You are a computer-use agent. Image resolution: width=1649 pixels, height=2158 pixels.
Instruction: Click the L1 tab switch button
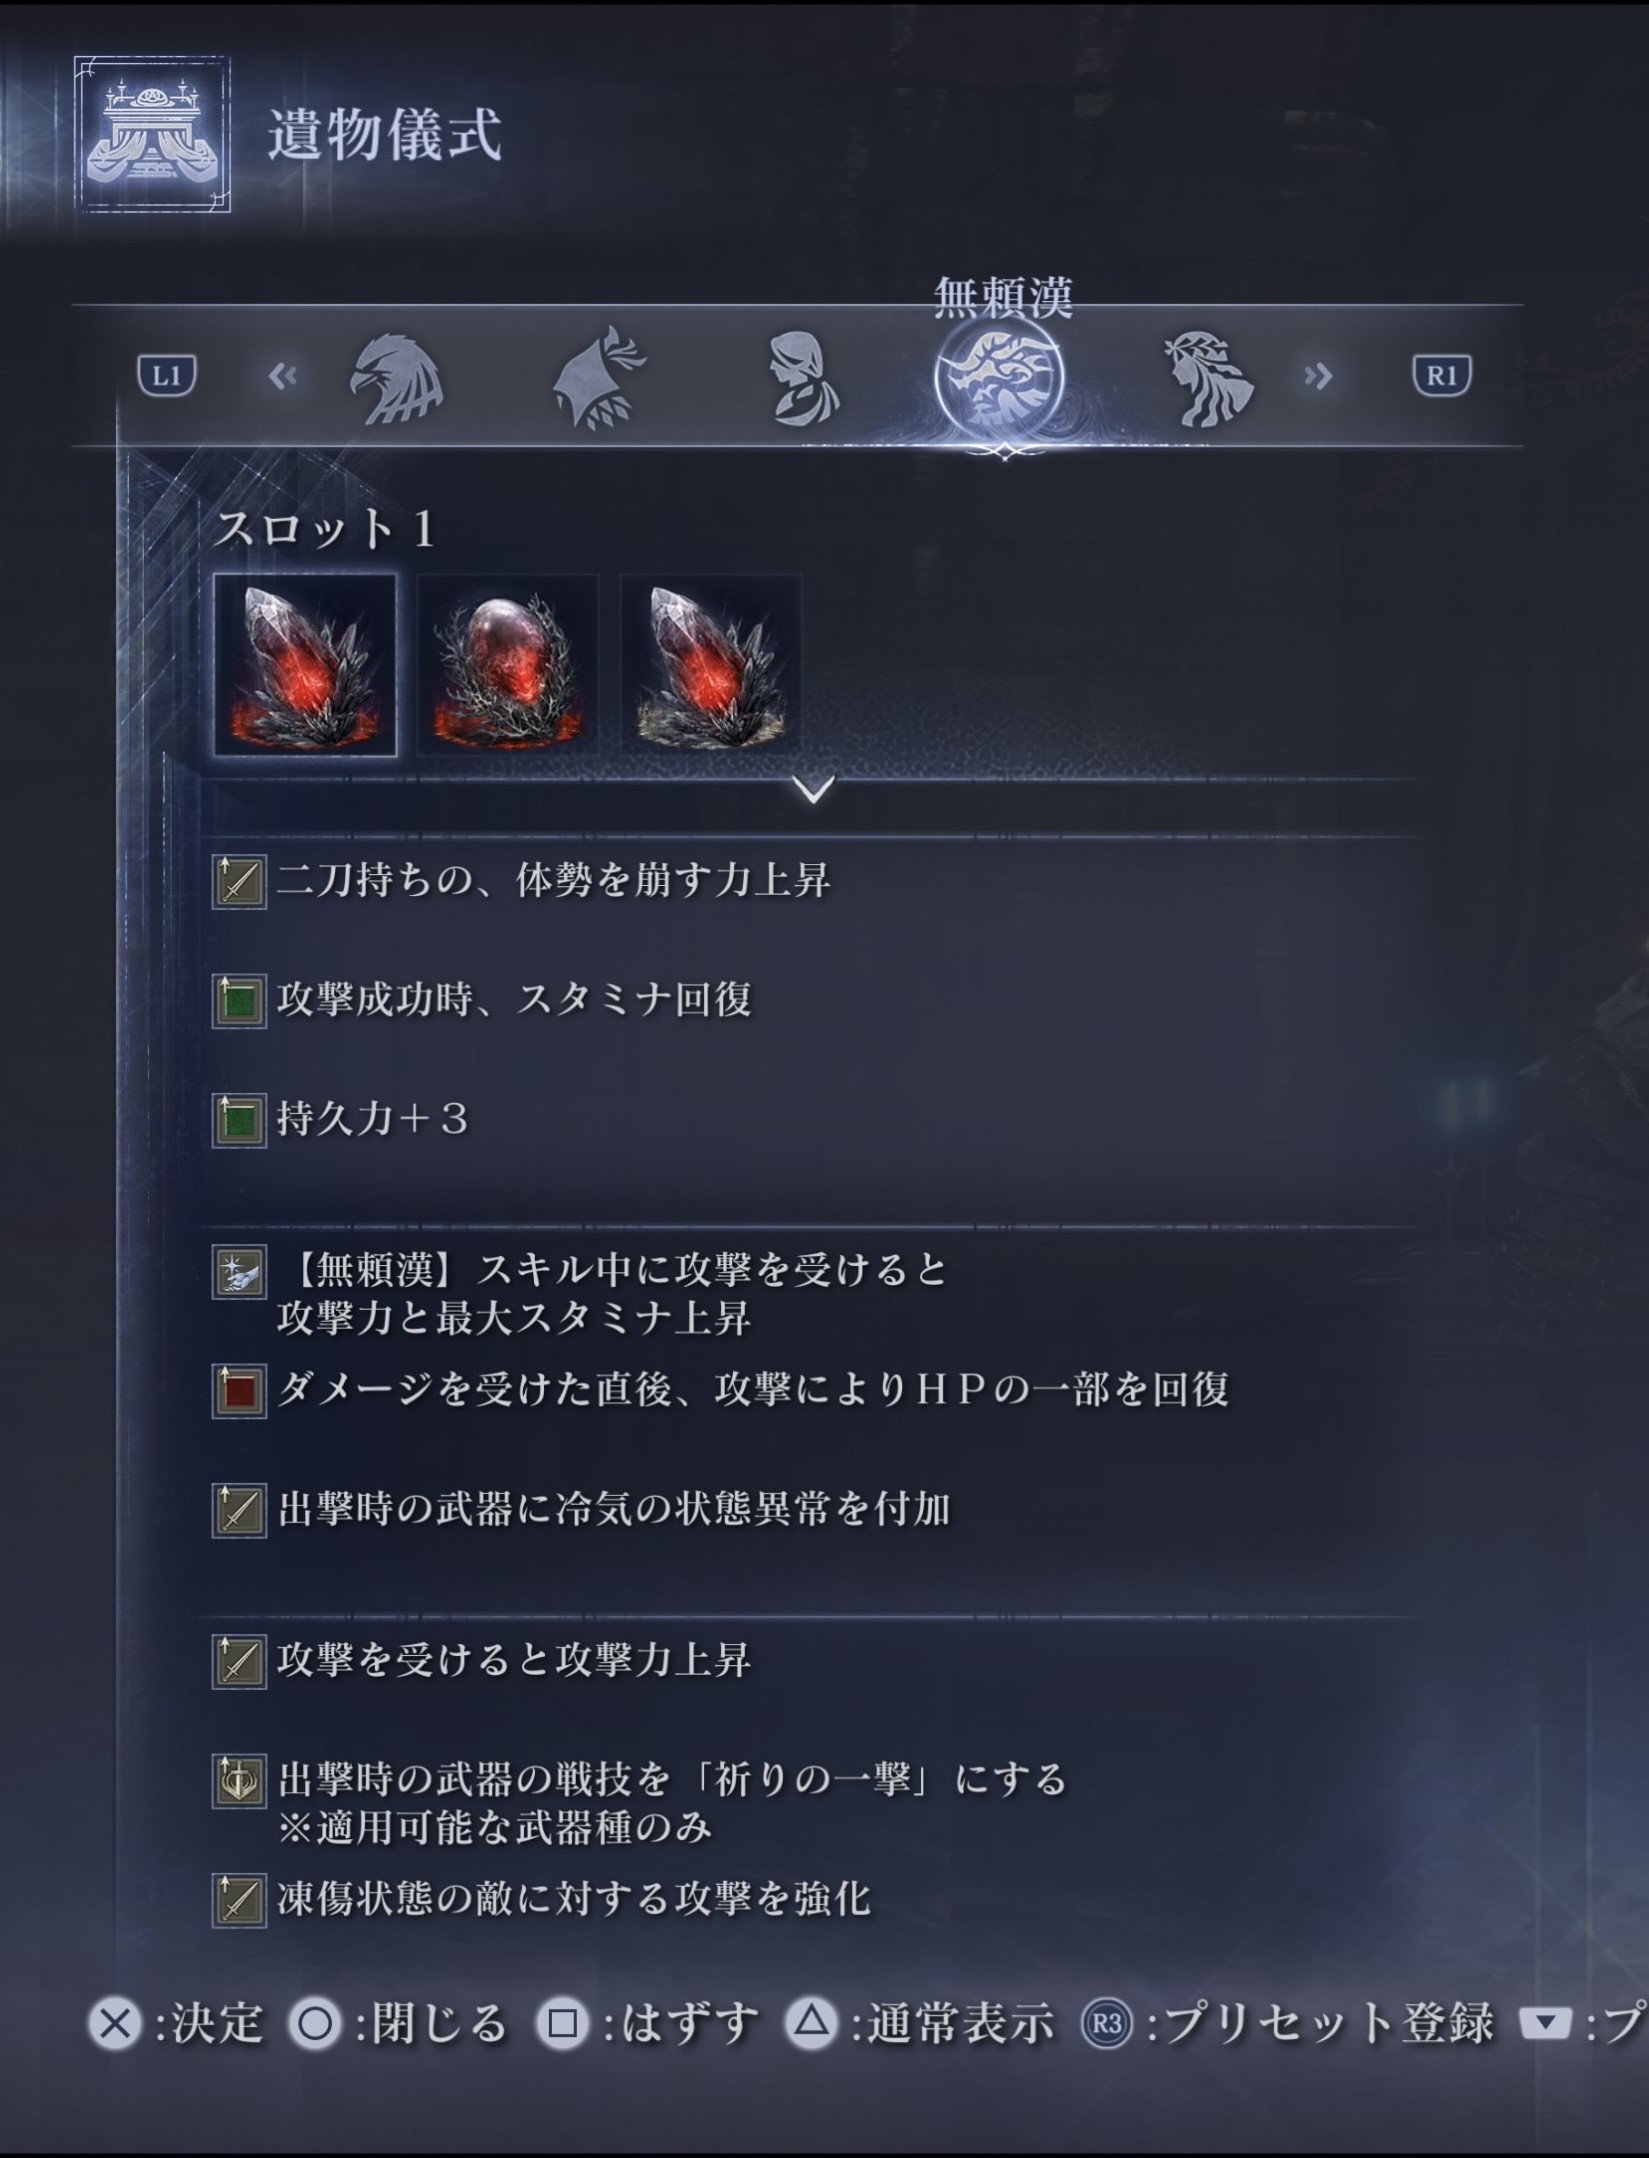(167, 376)
